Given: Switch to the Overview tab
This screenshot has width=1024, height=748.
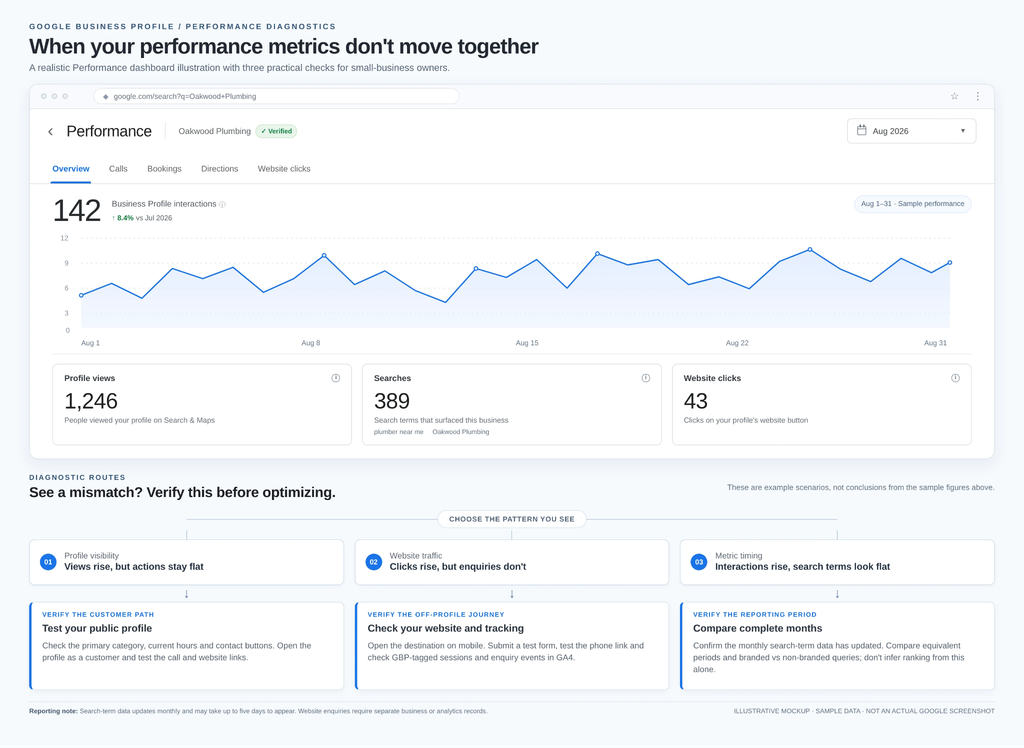Looking at the screenshot, I should coord(71,169).
